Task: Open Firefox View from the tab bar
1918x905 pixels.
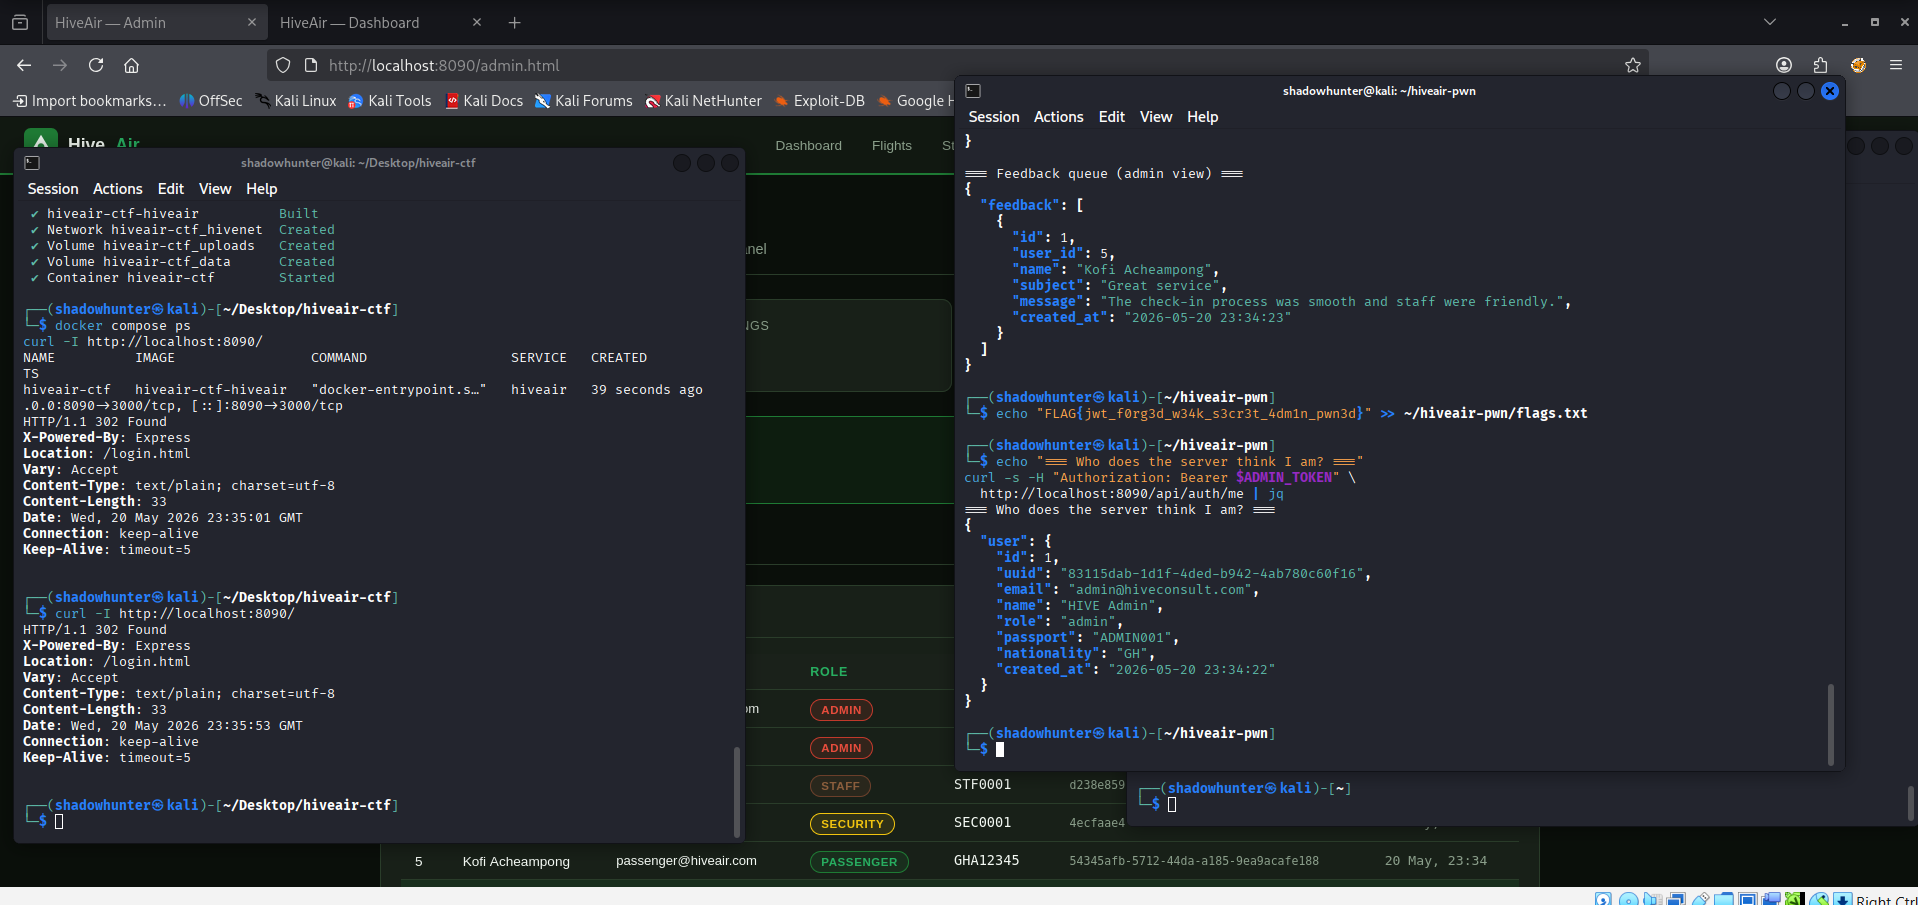Action: point(20,22)
